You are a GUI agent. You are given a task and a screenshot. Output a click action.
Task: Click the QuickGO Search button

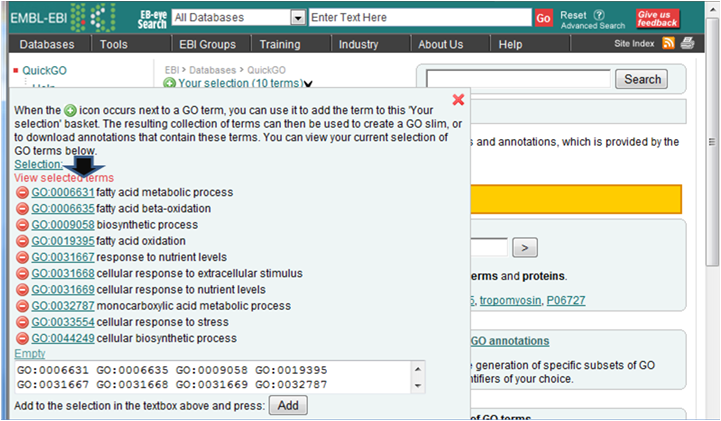642,79
